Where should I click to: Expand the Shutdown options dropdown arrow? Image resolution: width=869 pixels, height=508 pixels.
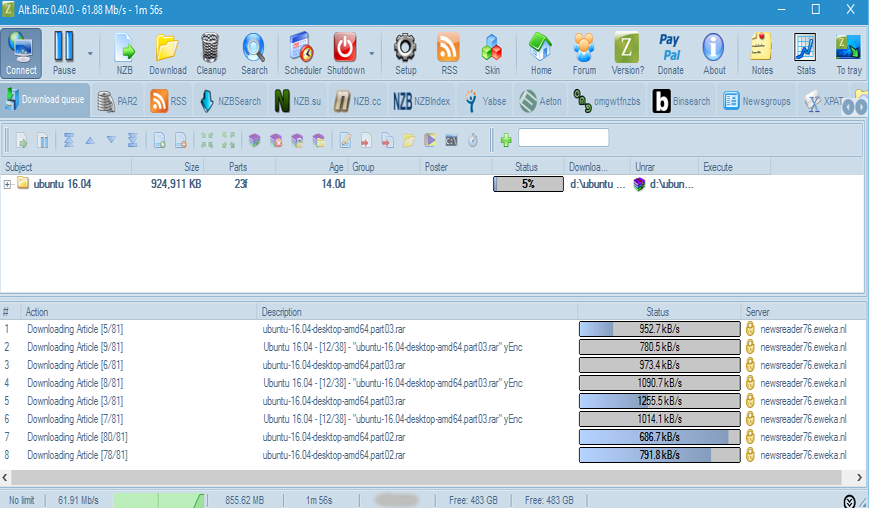point(372,54)
